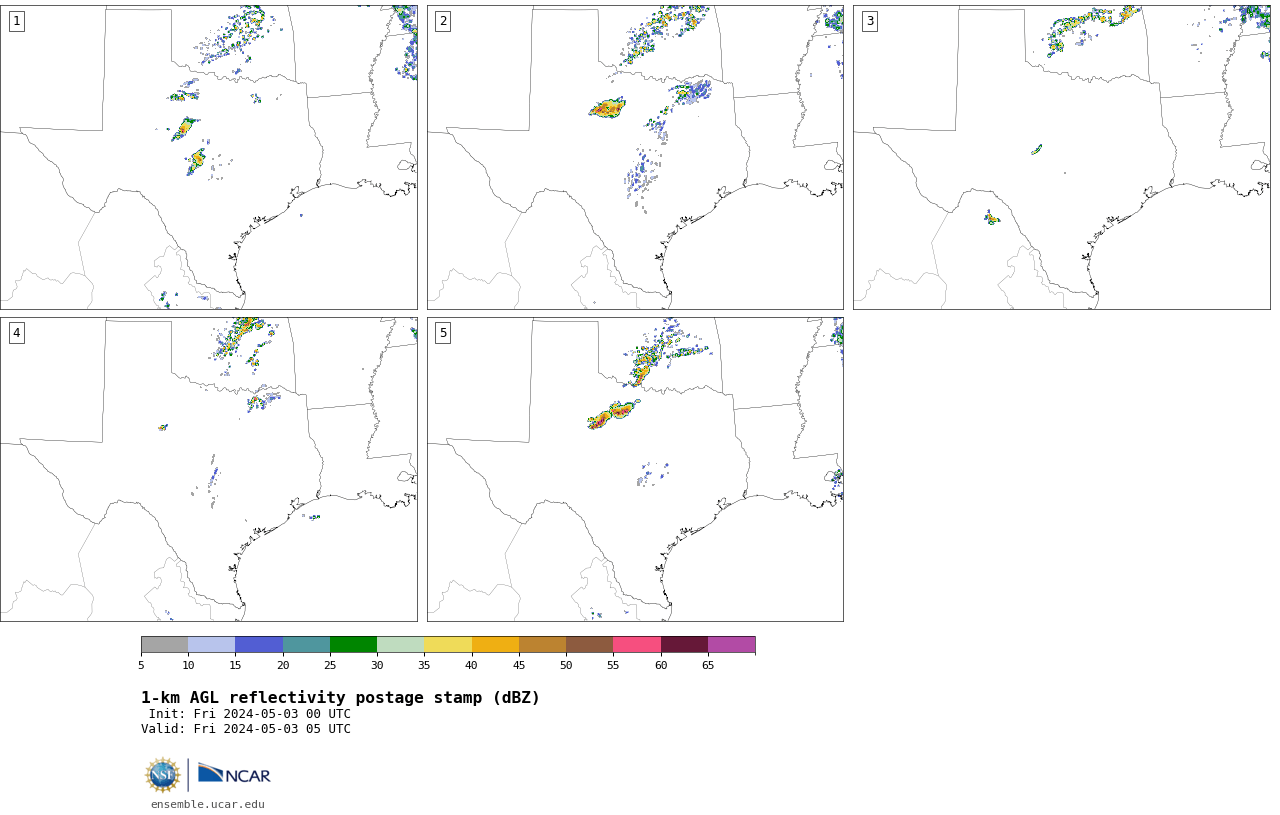The image size is (1280, 815).
Task: Click the colorbar tick label 20
Action: 283,665
